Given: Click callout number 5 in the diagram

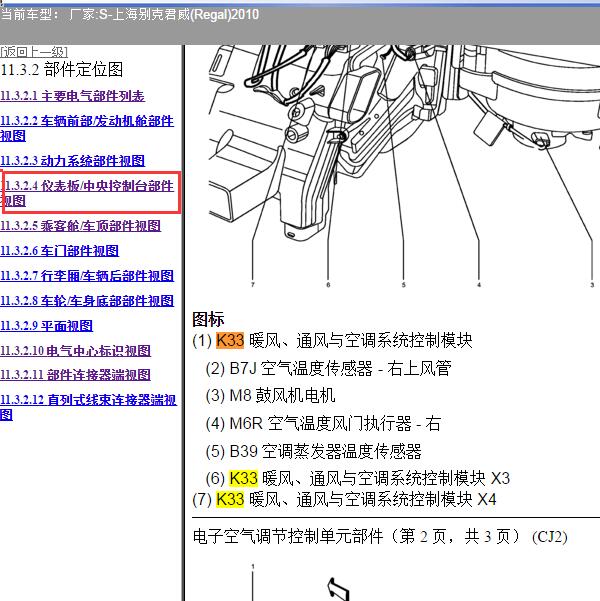Looking at the screenshot, I should (403, 285).
